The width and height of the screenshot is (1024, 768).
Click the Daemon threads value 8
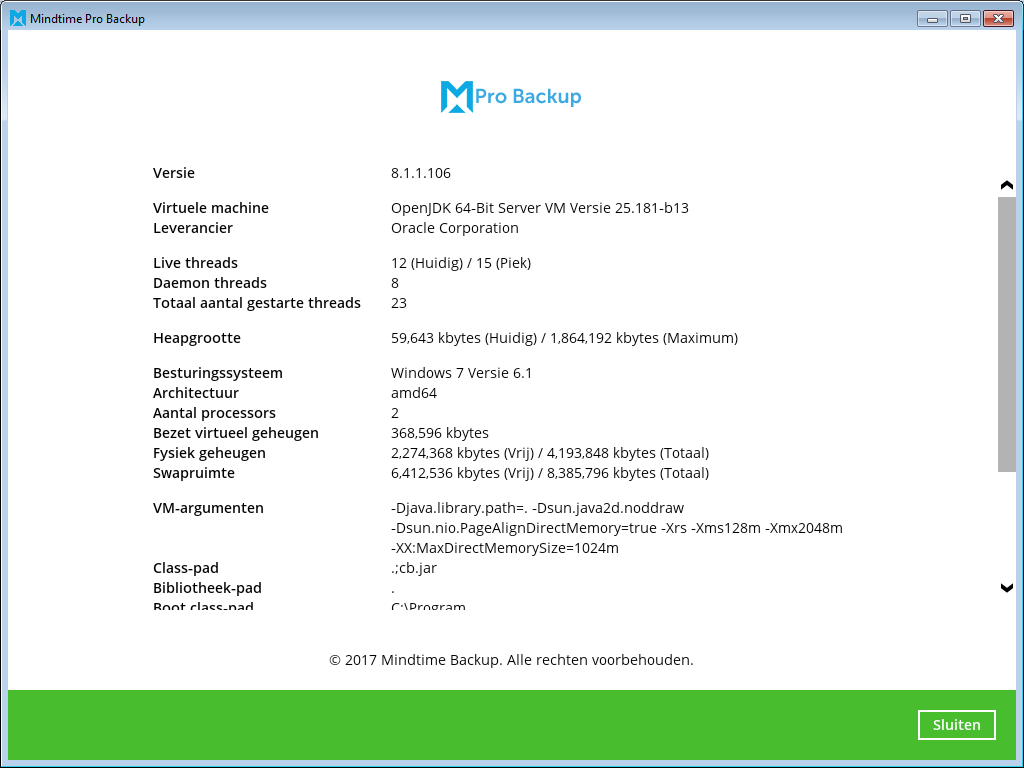click(394, 283)
